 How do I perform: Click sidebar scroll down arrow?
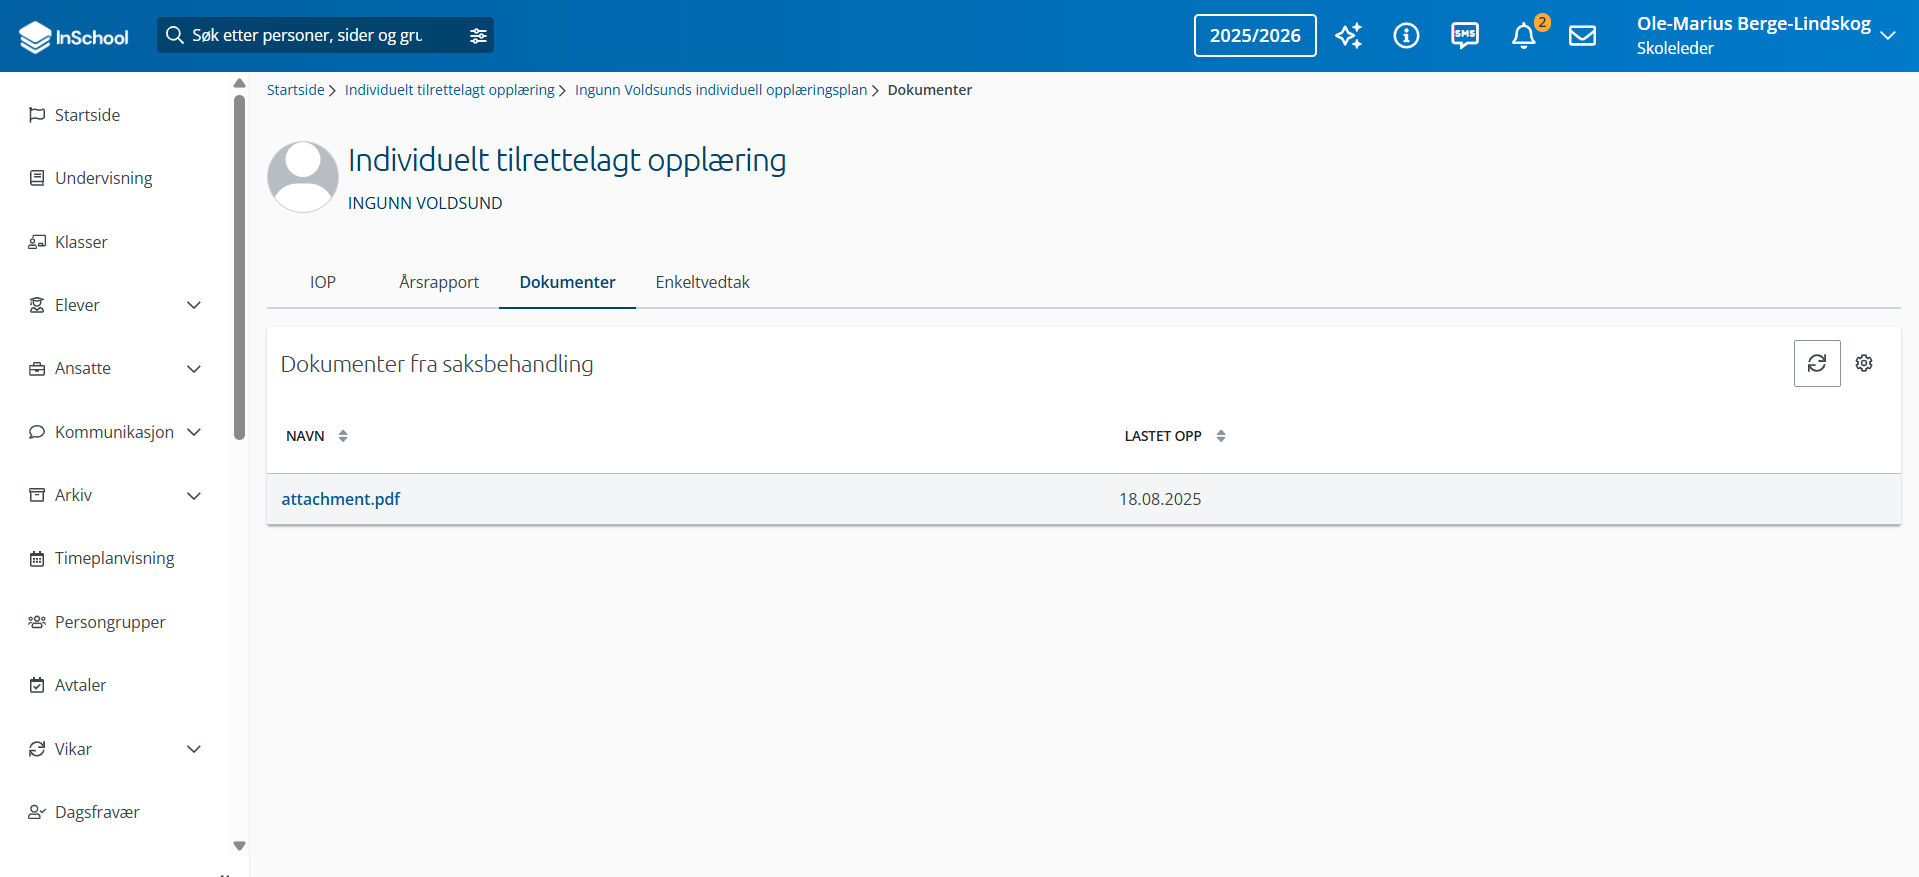tap(239, 846)
